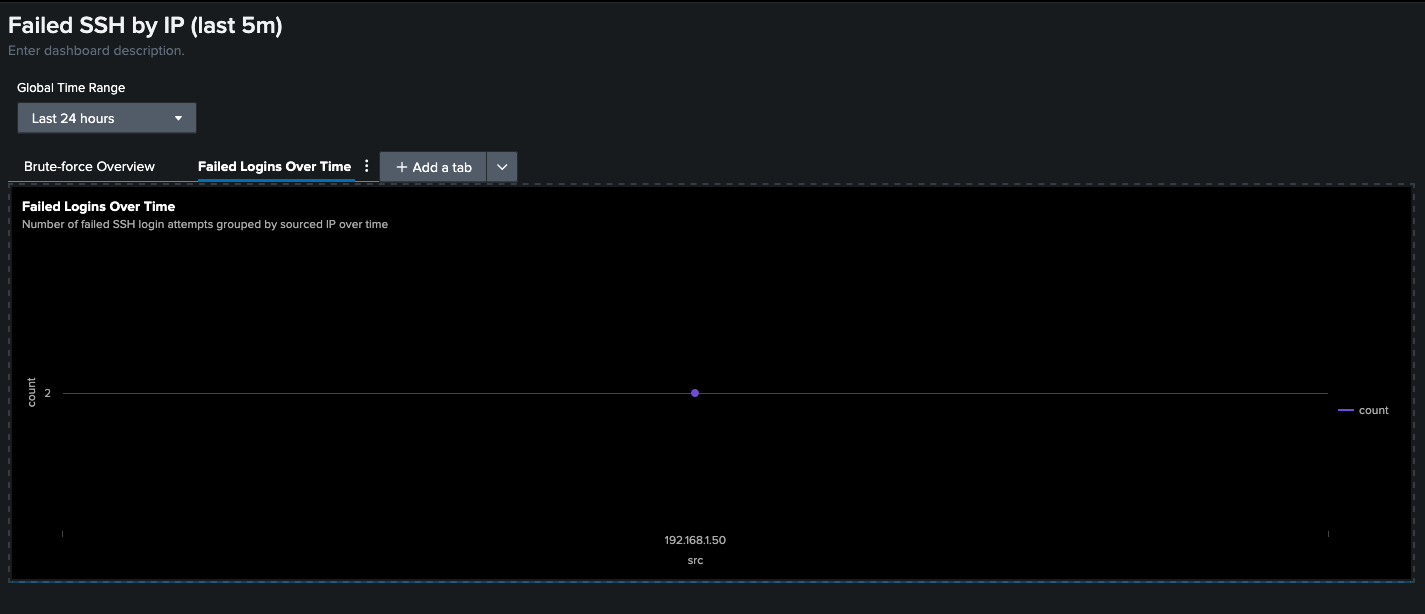The height and width of the screenshot is (614, 1425).
Task: Click the y-axis tick value 2
Action: [47, 393]
